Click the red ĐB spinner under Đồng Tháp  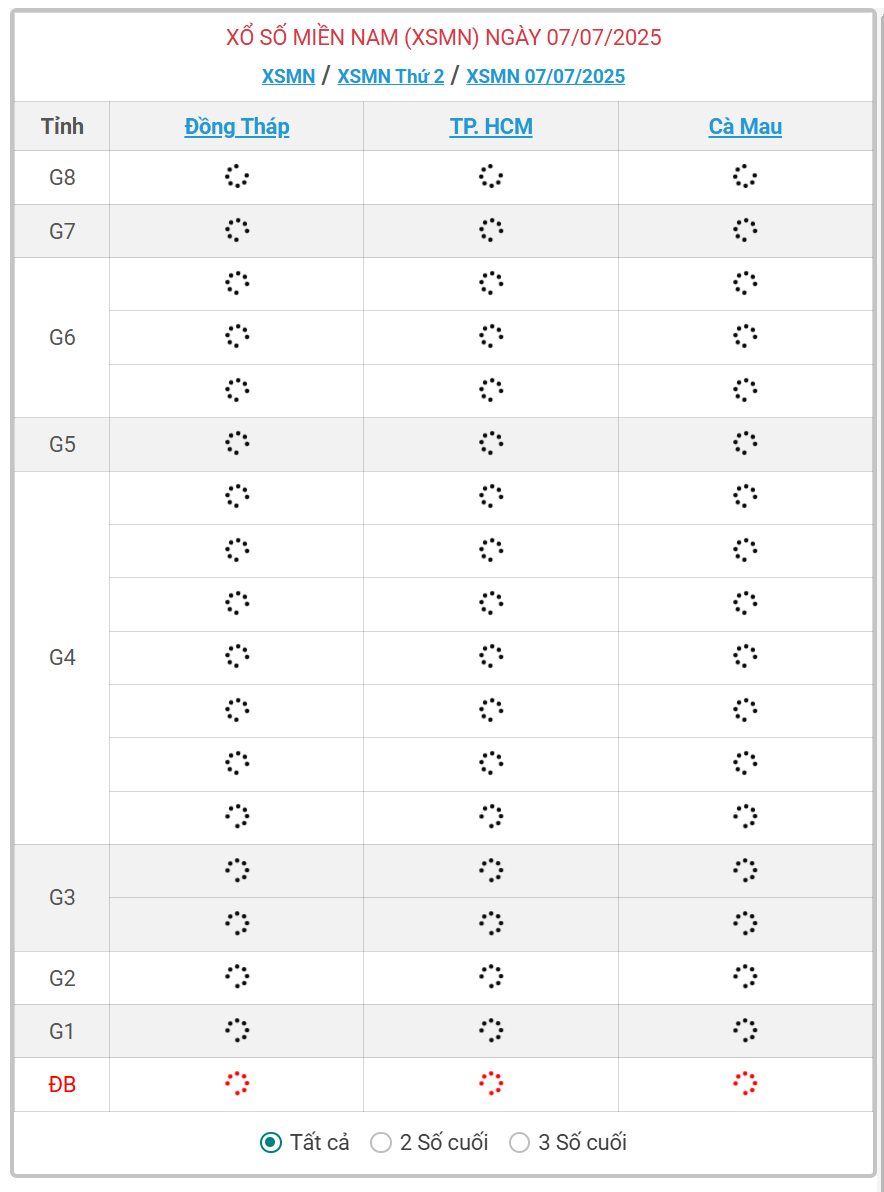(237, 1083)
